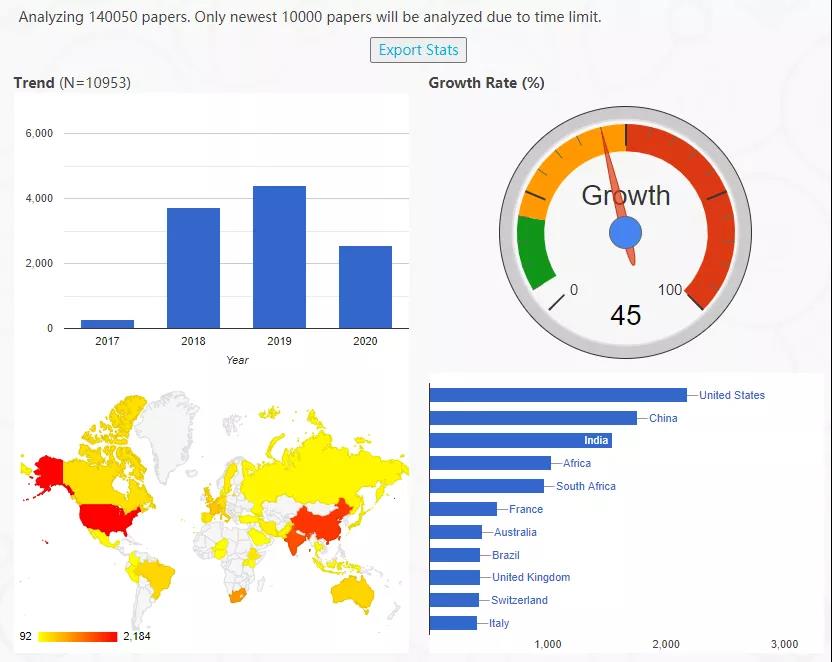Screen dimensions: 832x662
Task: Select the Switzerland bar in country chart
Action: 454,600
